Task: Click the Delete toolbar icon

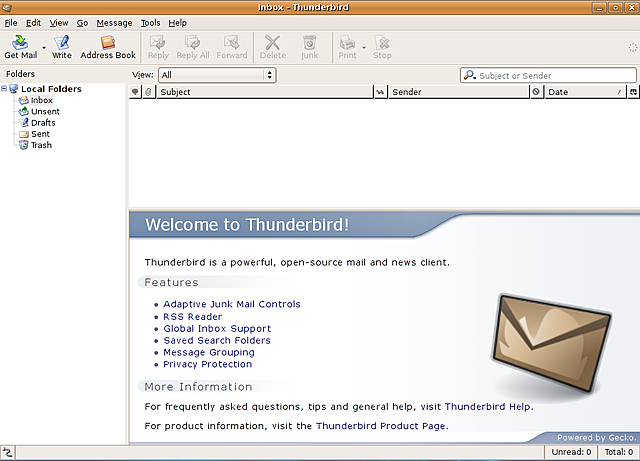Action: (273, 47)
